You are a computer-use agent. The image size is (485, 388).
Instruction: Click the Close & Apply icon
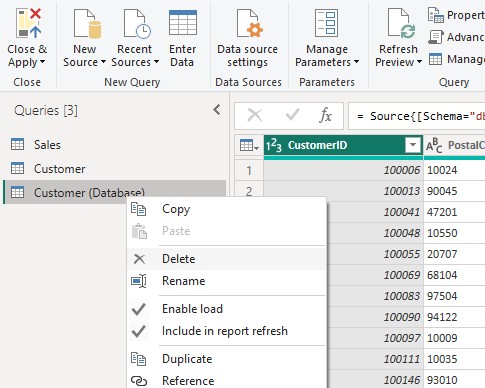click(28, 23)
